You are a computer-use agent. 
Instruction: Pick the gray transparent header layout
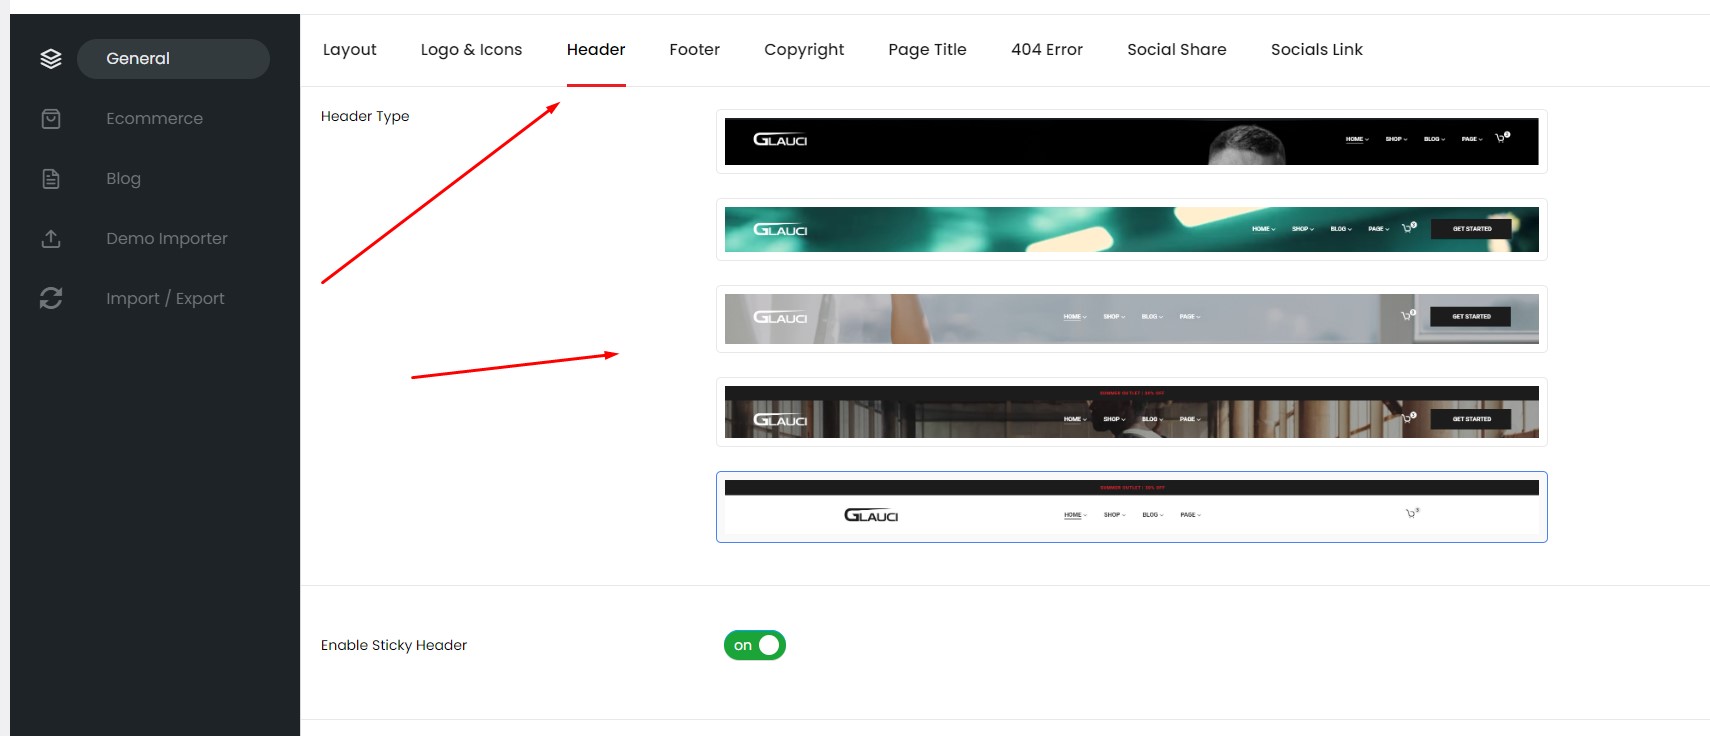[1131, 319]
